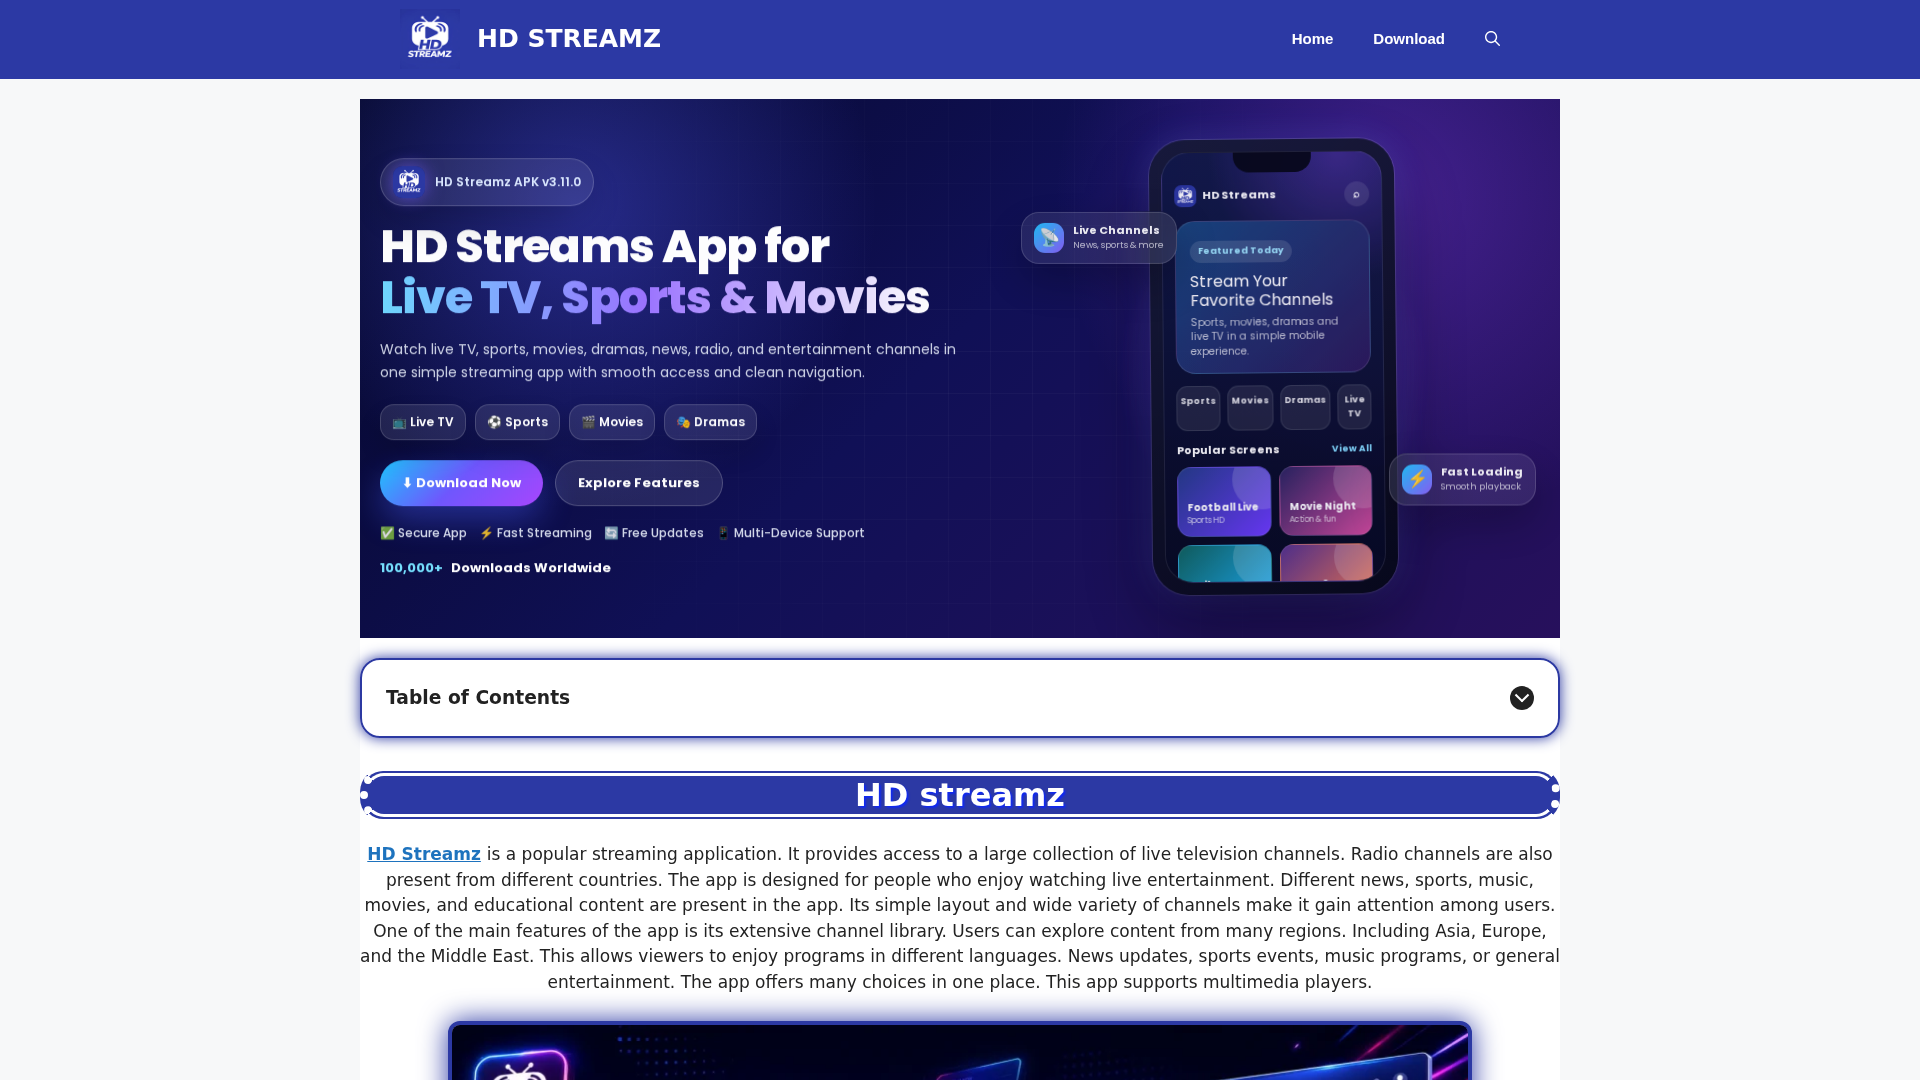Click View All in phone mockup
1920x1080 pixels.
coord(1351,449)
